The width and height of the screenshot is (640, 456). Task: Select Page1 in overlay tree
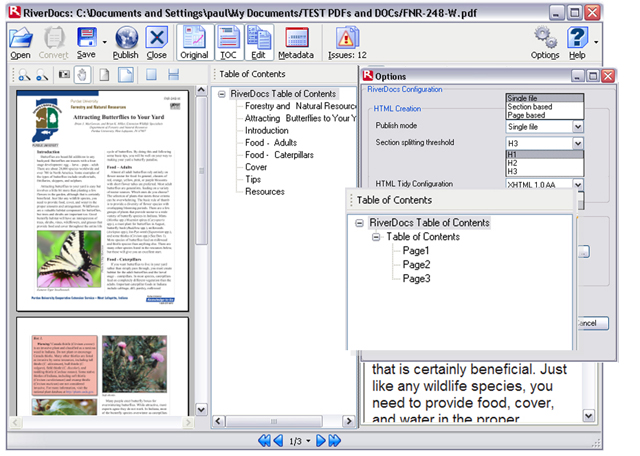[416, 251]
